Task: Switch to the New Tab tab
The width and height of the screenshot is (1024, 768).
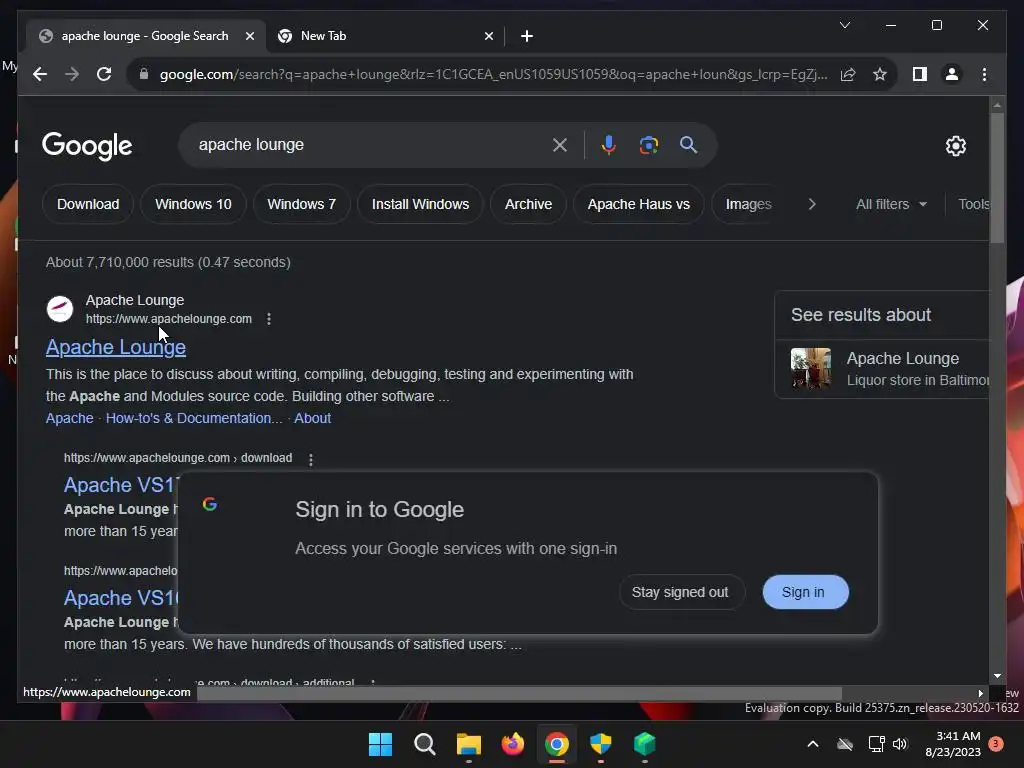Action: click(x=385, y=36)
